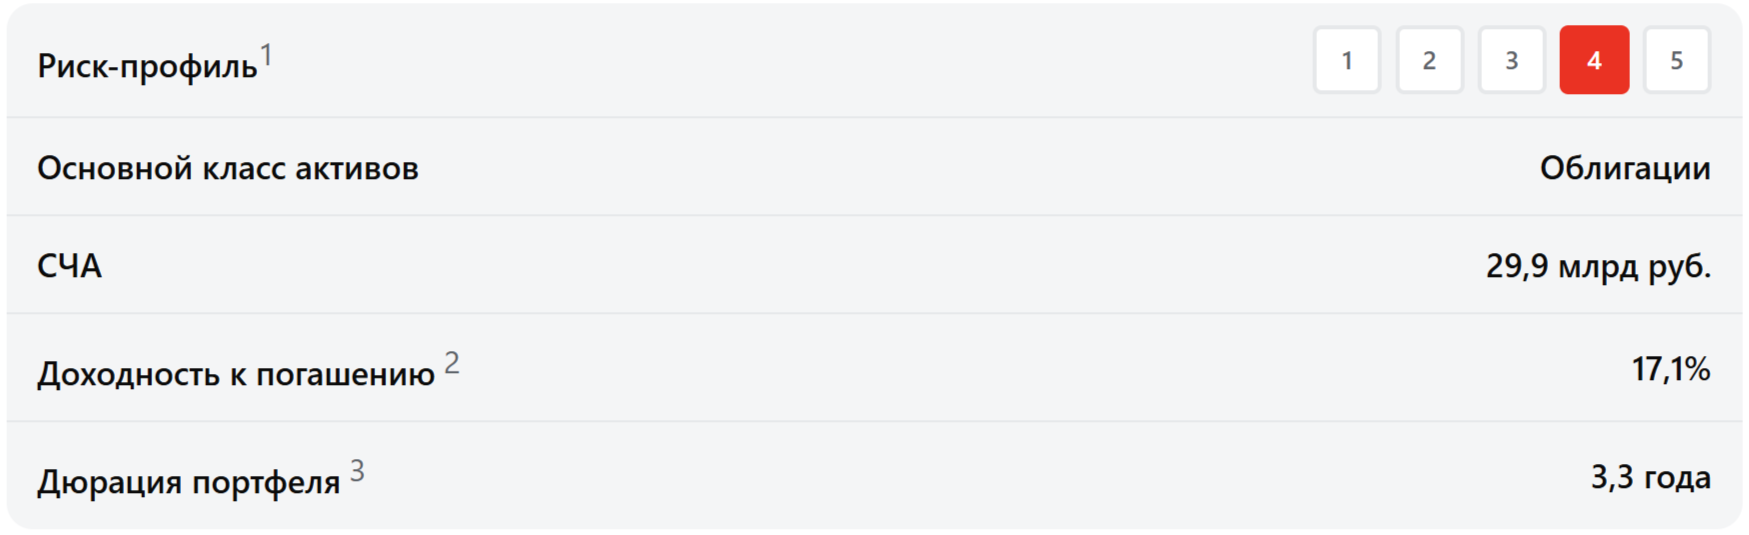Click the 29,9 млрд руб. value
Viewport: 1749px width, 535px height.
[1597, 266]
